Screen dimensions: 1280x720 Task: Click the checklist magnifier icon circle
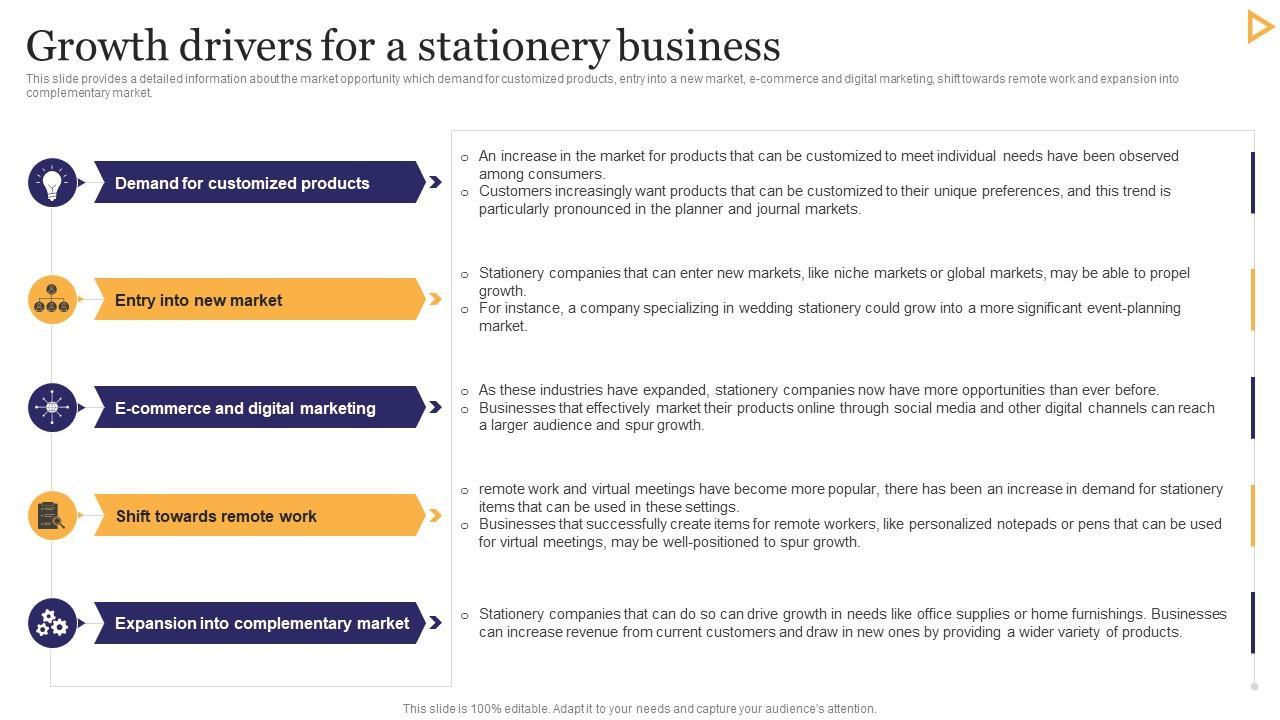click(x=52, y=516)
